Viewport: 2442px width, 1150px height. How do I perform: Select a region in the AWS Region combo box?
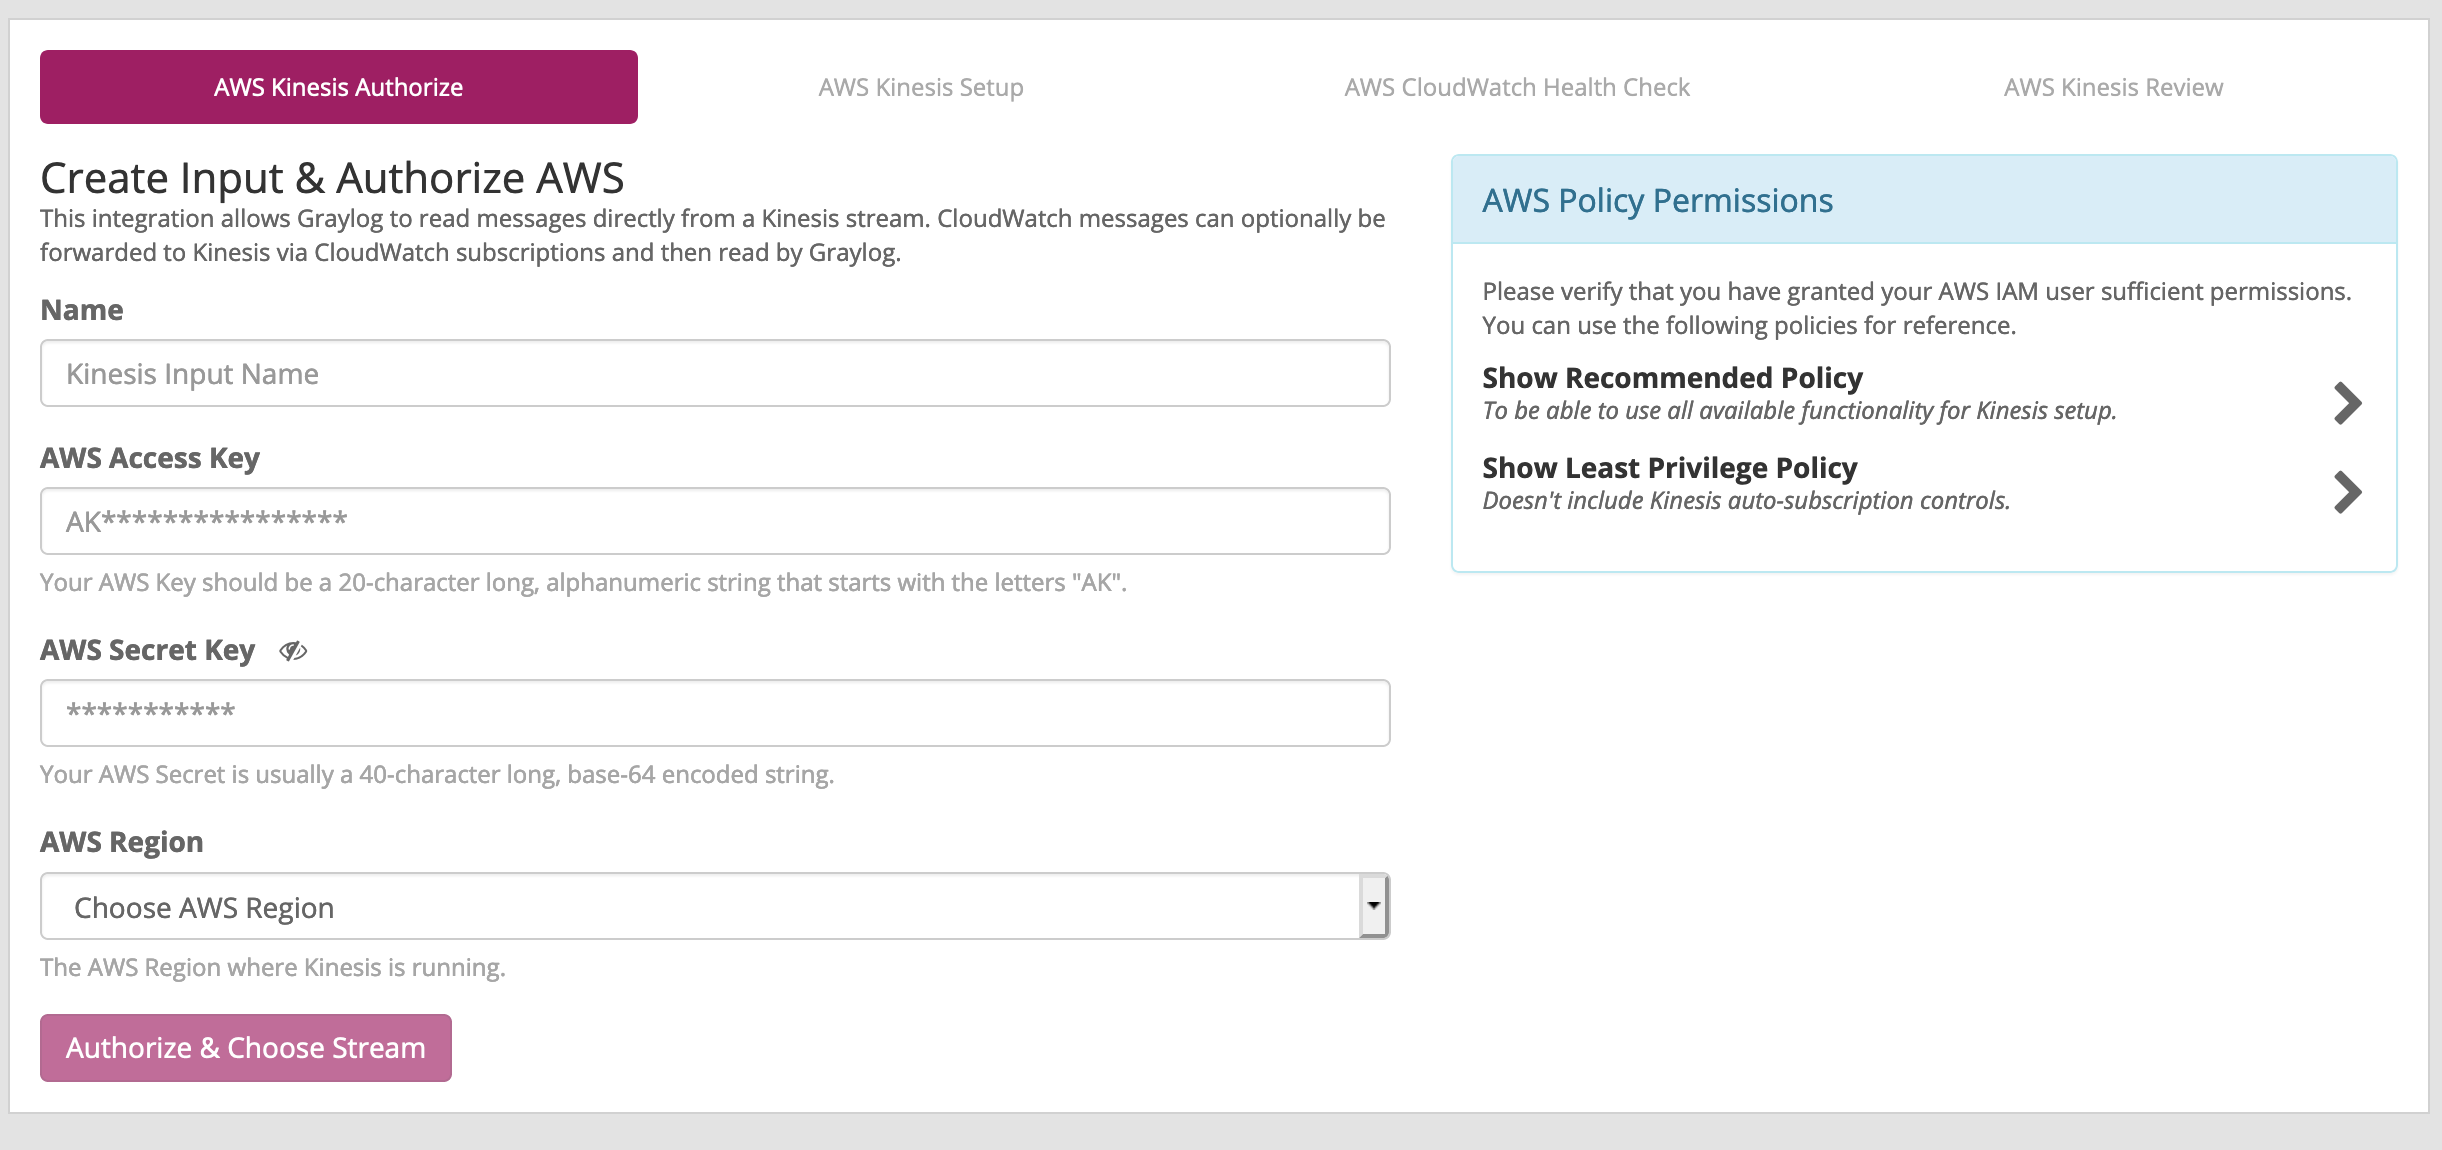tap(714, 906)
